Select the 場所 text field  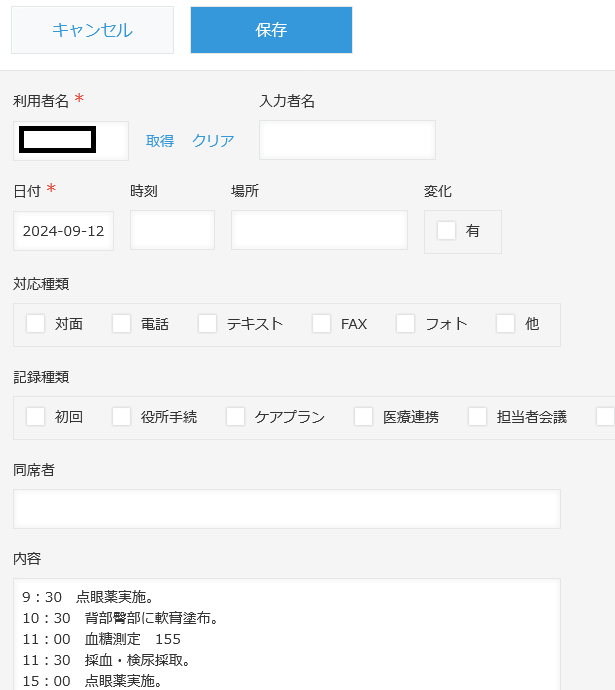(319, 230)
